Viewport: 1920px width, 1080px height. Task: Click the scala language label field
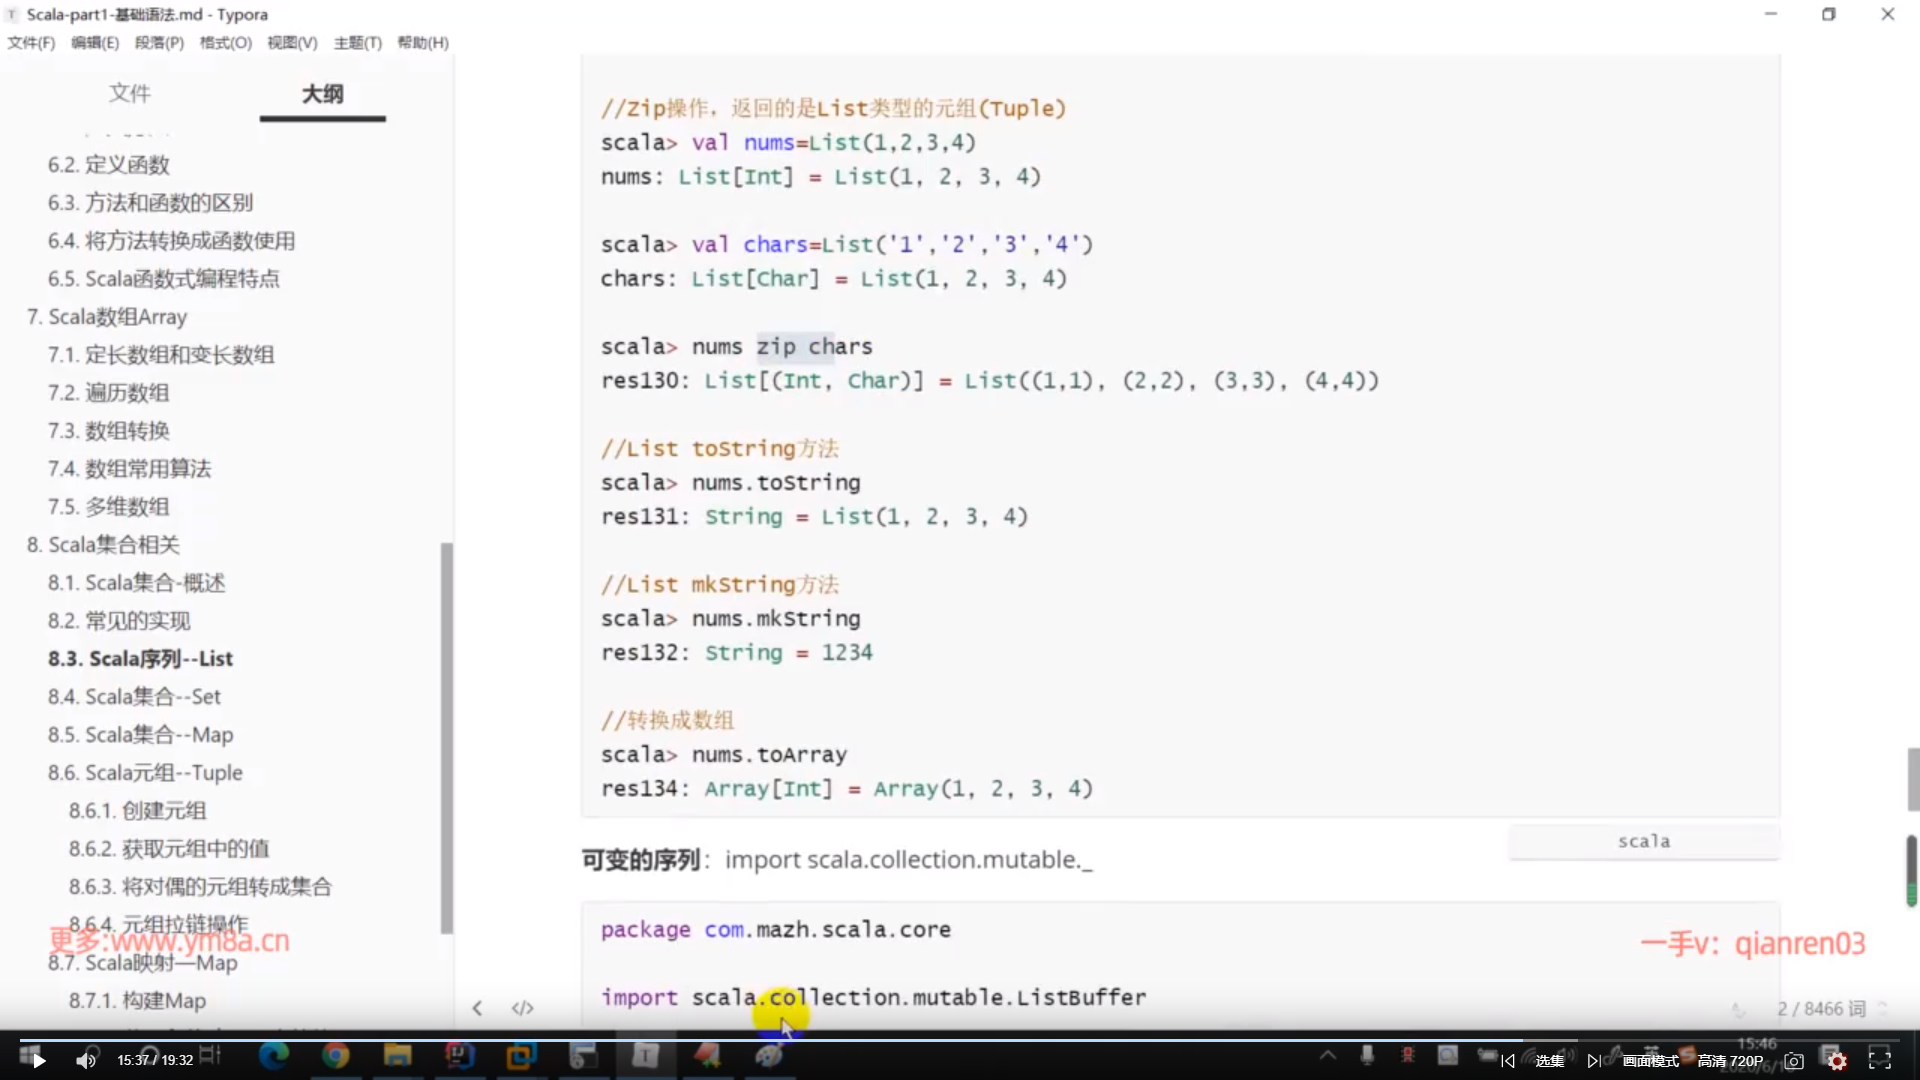tap(1643, 841)
